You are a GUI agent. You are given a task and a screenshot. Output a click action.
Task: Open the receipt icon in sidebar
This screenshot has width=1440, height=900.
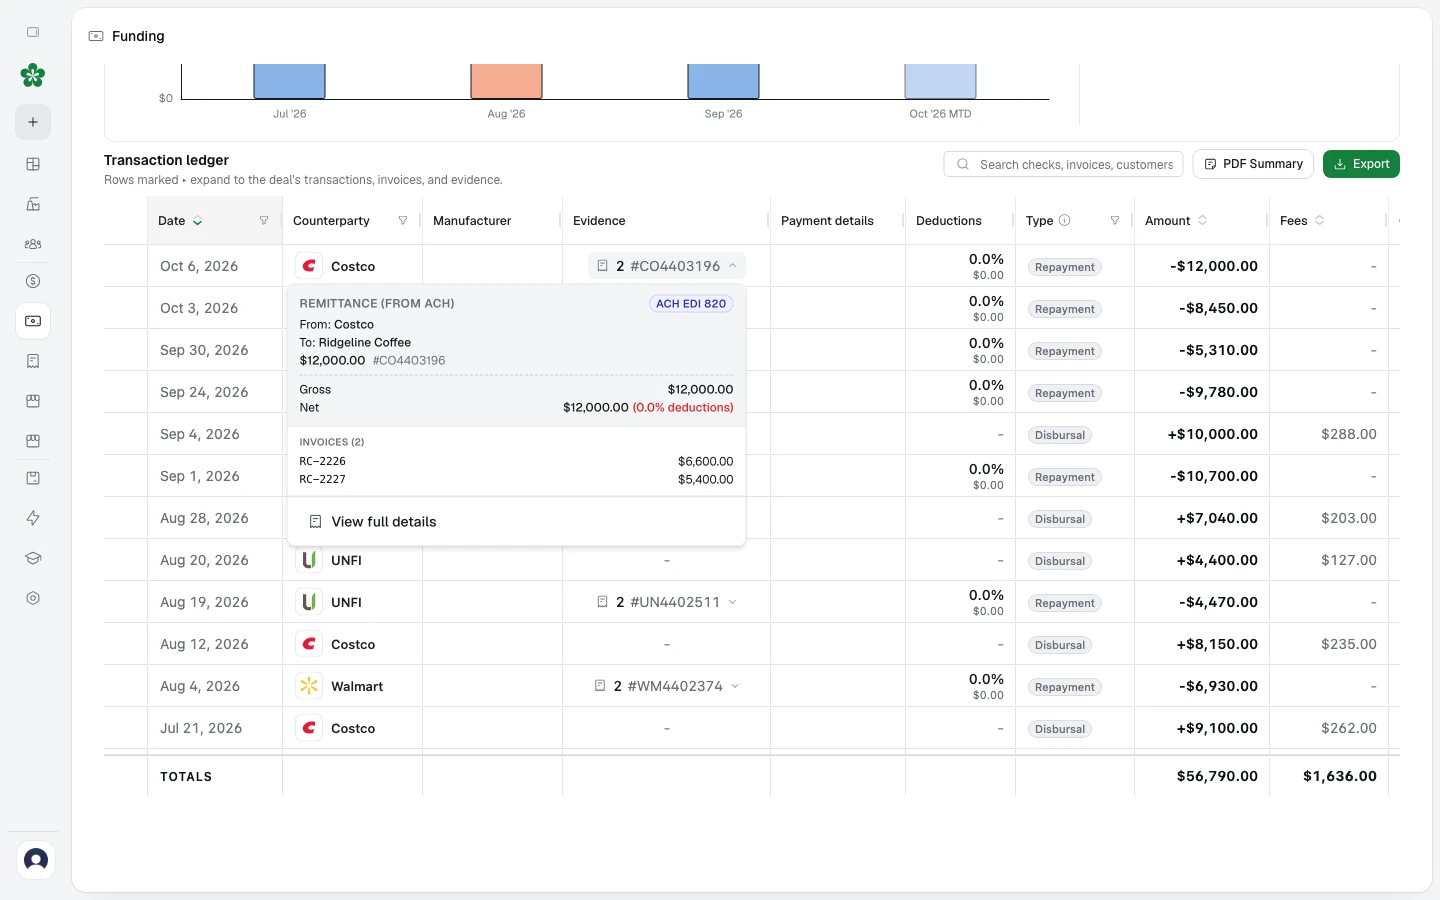(33, 361)
